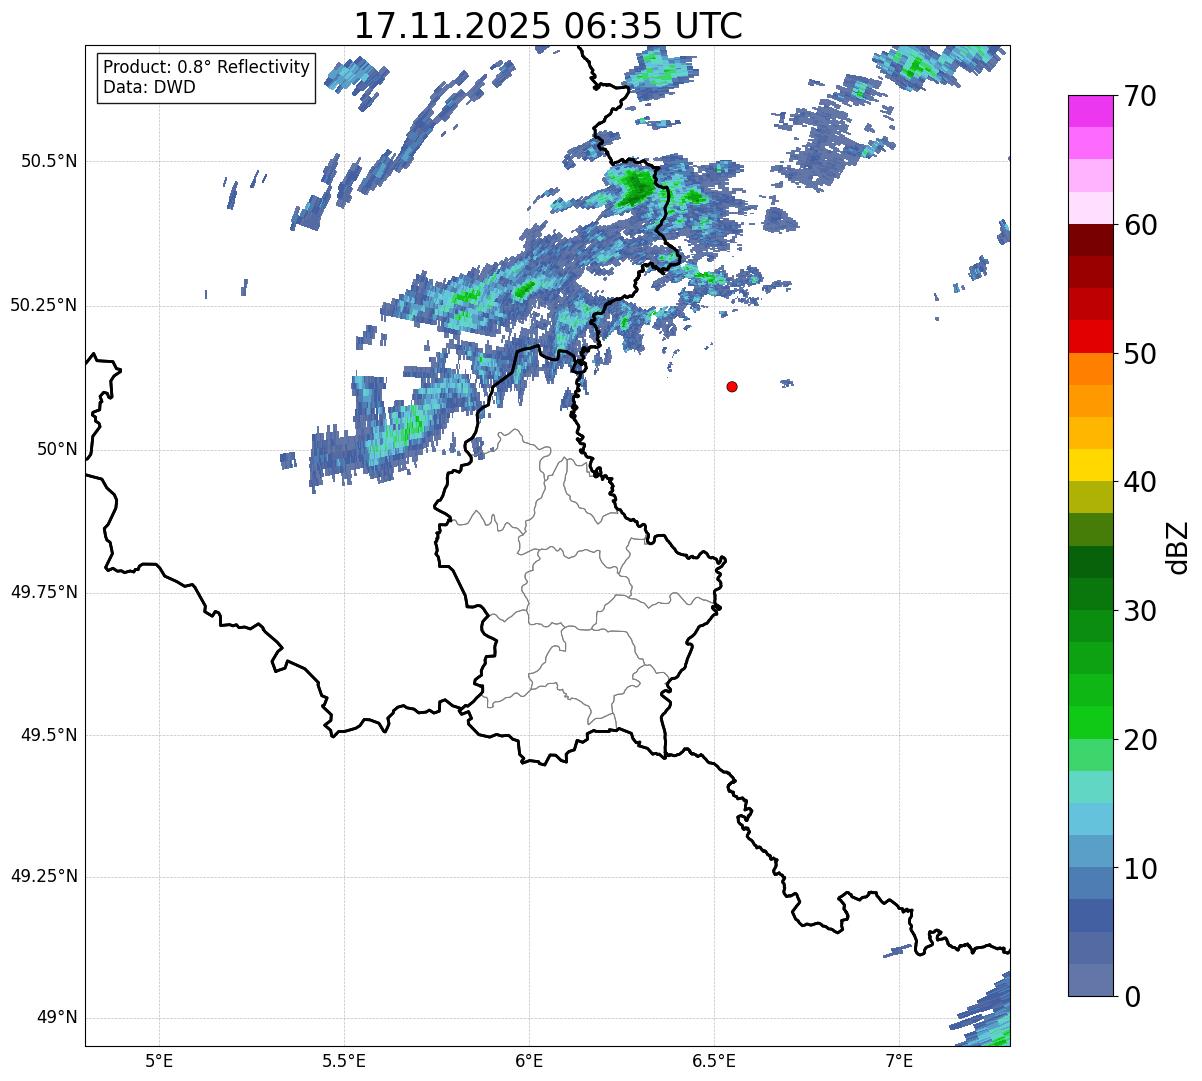Click the 49.25°N latitude label
The height and width of the screenshot is (1081, 1202).
(44, 876)
